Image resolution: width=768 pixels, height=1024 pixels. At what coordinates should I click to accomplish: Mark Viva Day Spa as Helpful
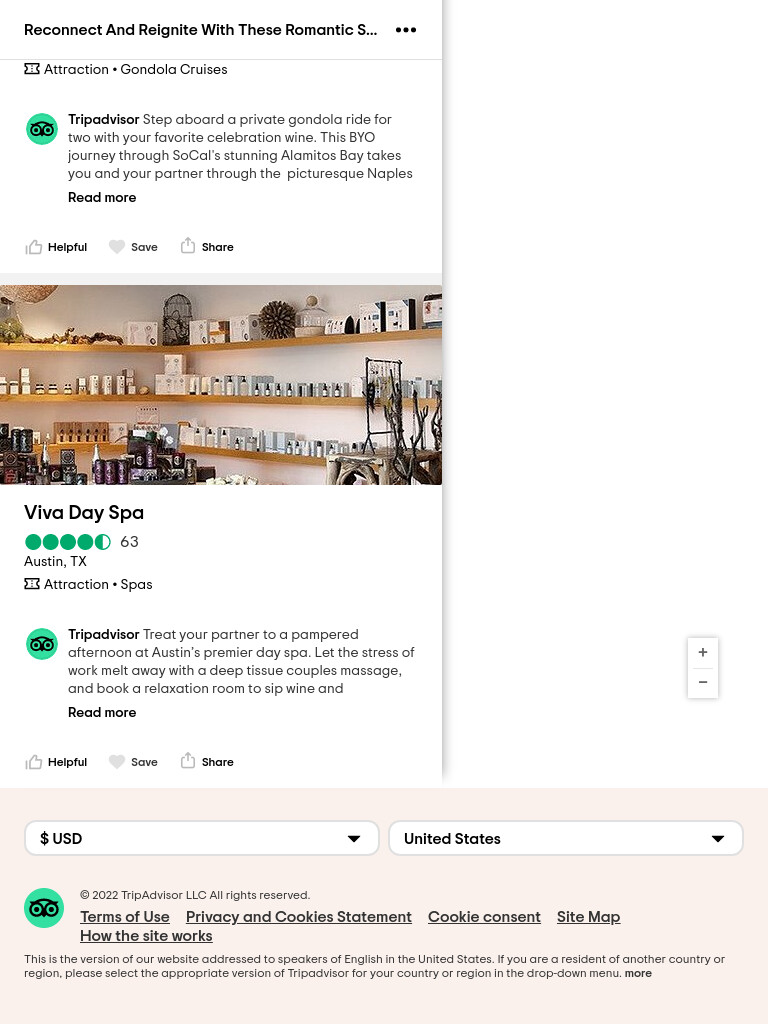[x=56, y=762]
